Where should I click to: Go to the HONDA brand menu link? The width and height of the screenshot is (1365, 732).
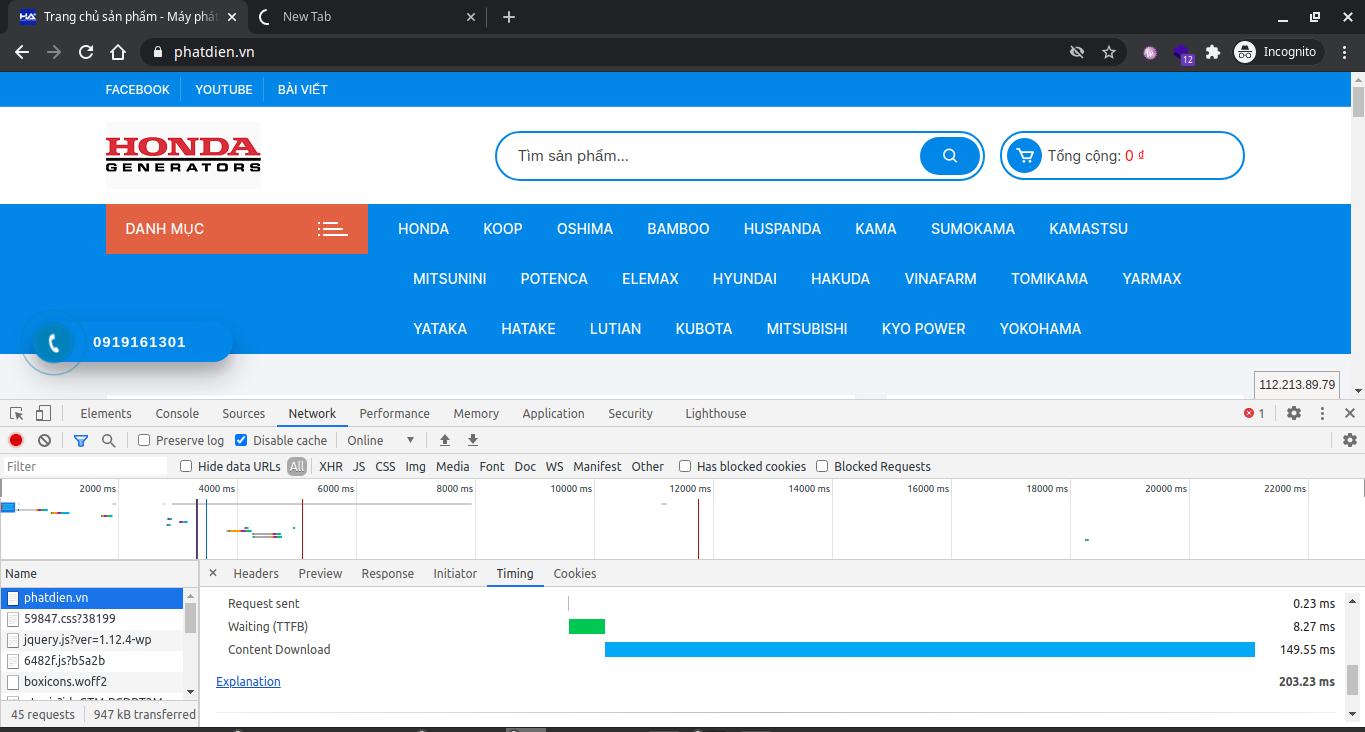pos(424,229)
